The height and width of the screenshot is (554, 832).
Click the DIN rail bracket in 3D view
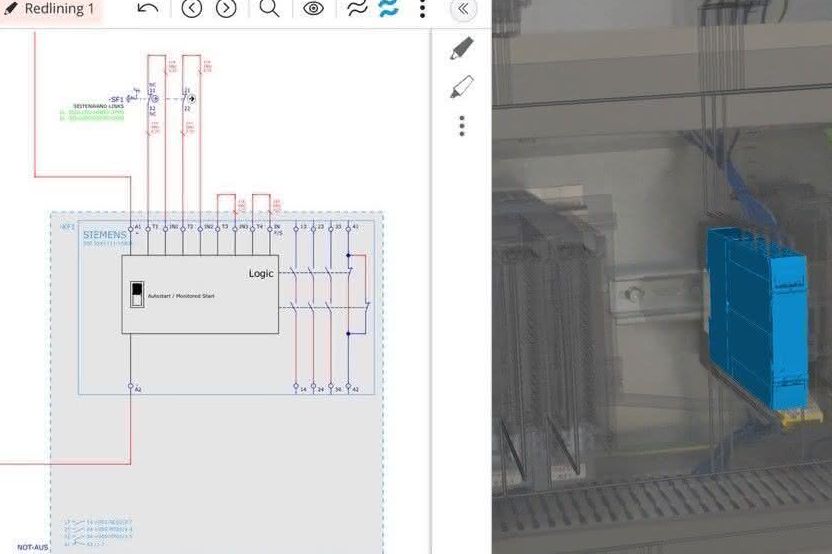(x=656, y=296)
